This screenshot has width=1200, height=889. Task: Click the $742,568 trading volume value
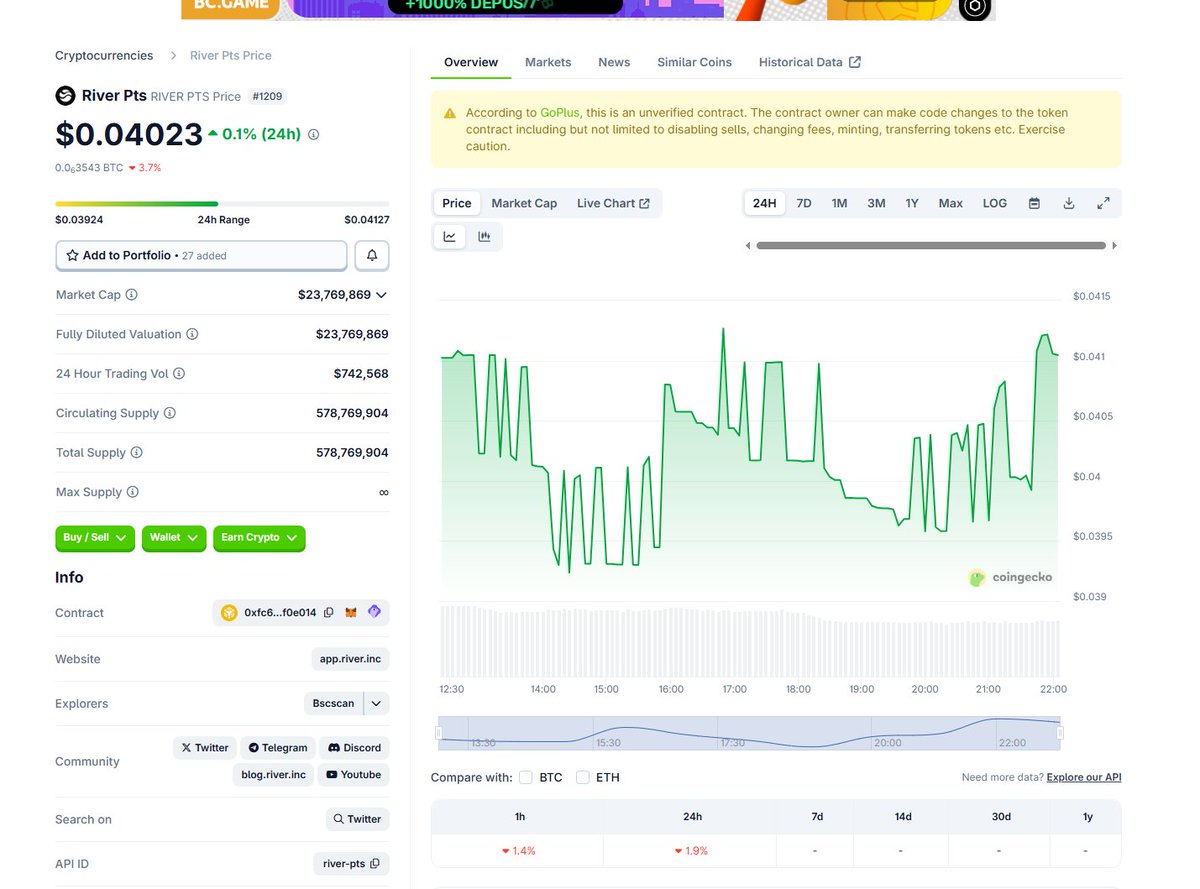coord(361,373)
